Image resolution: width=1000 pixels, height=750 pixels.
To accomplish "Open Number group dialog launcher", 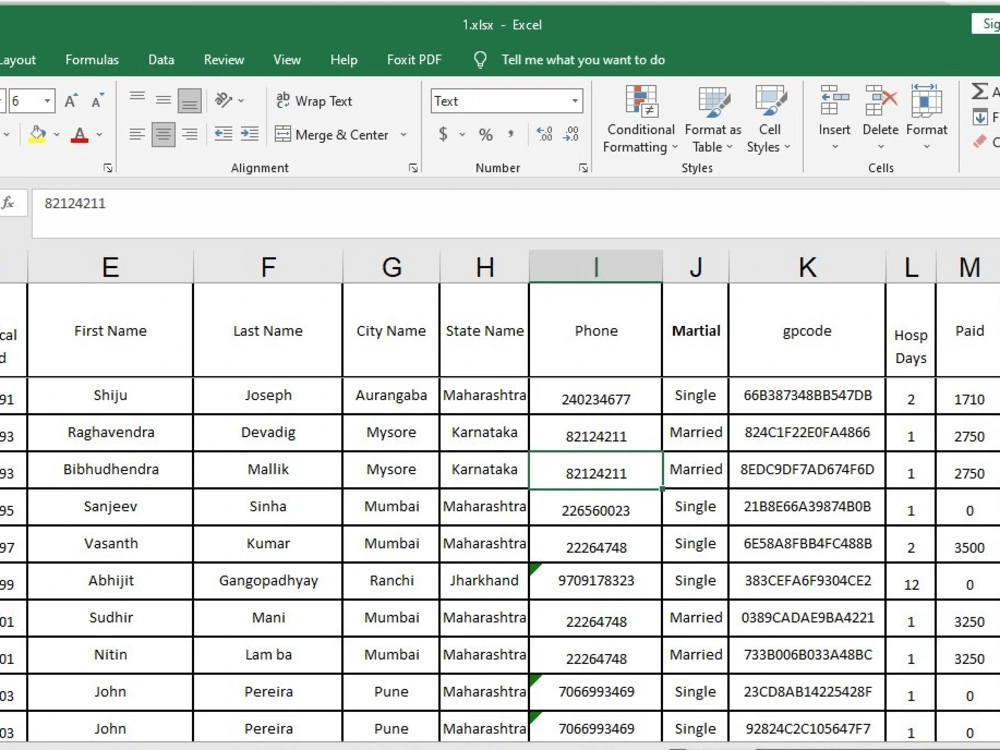I will point(583,168).
